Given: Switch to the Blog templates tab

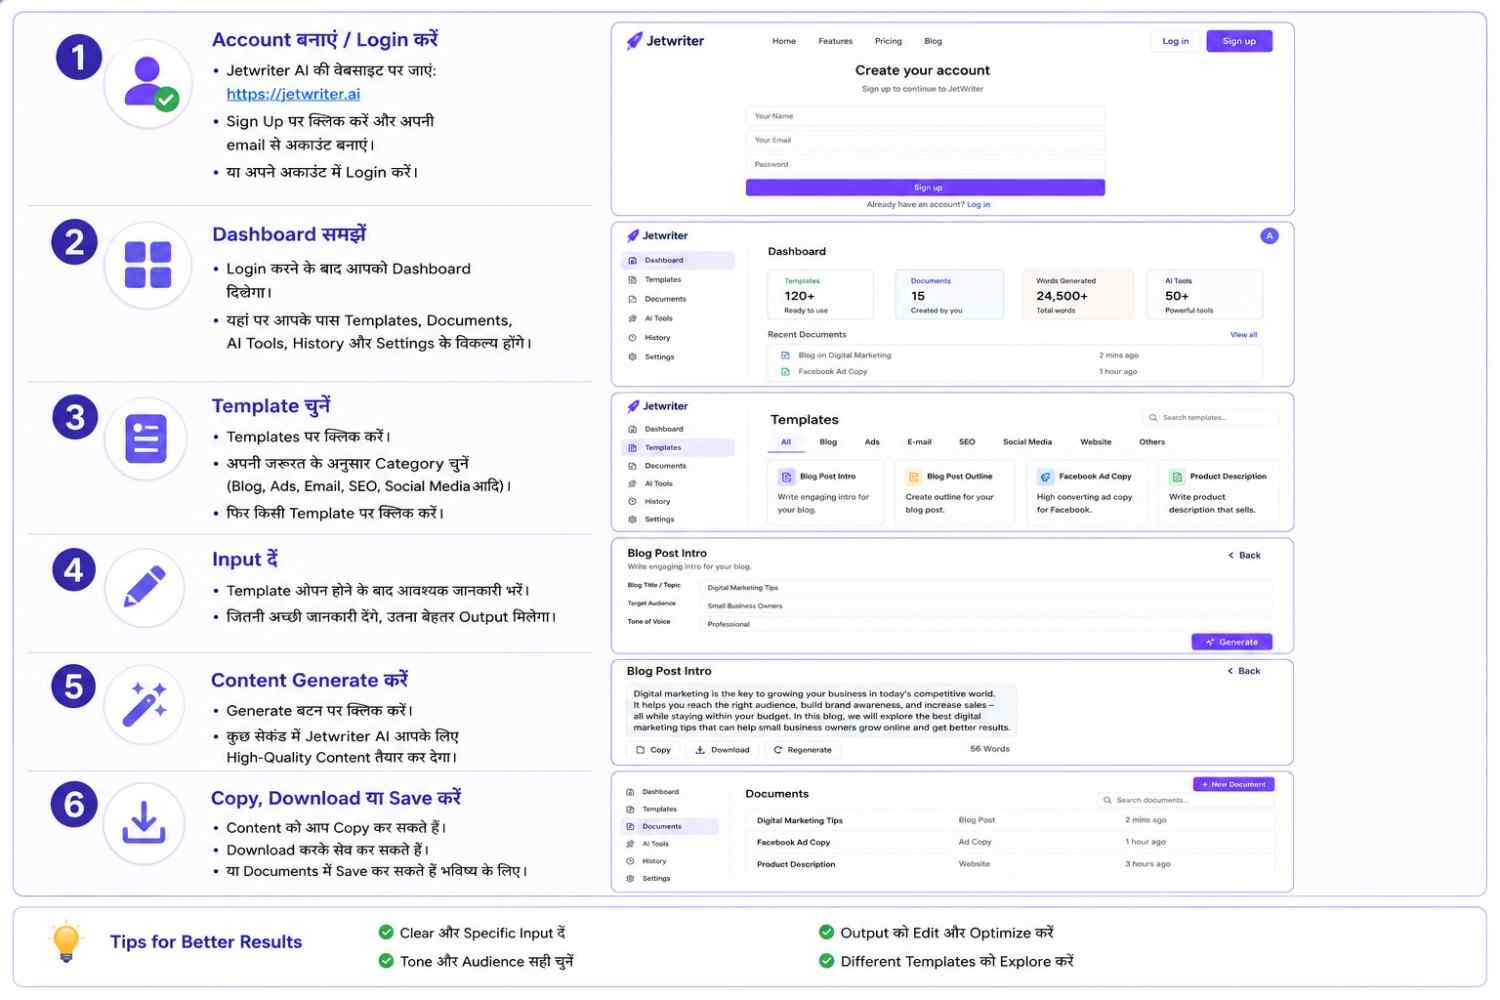Looking at the screenshot, I should tap(828, 442).
